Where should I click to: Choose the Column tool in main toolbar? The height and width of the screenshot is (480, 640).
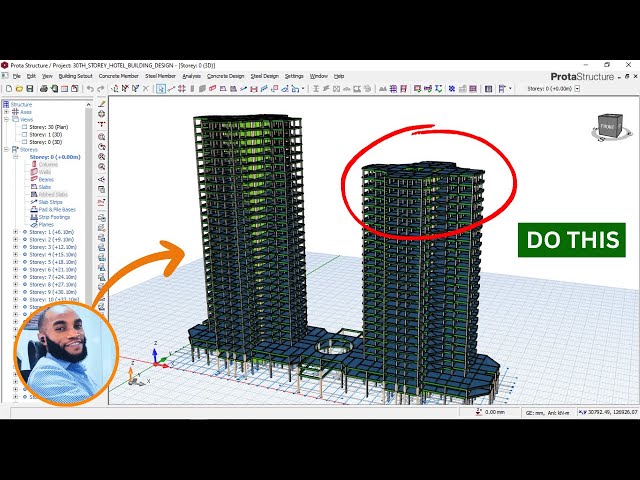click(x=192, y=89)
